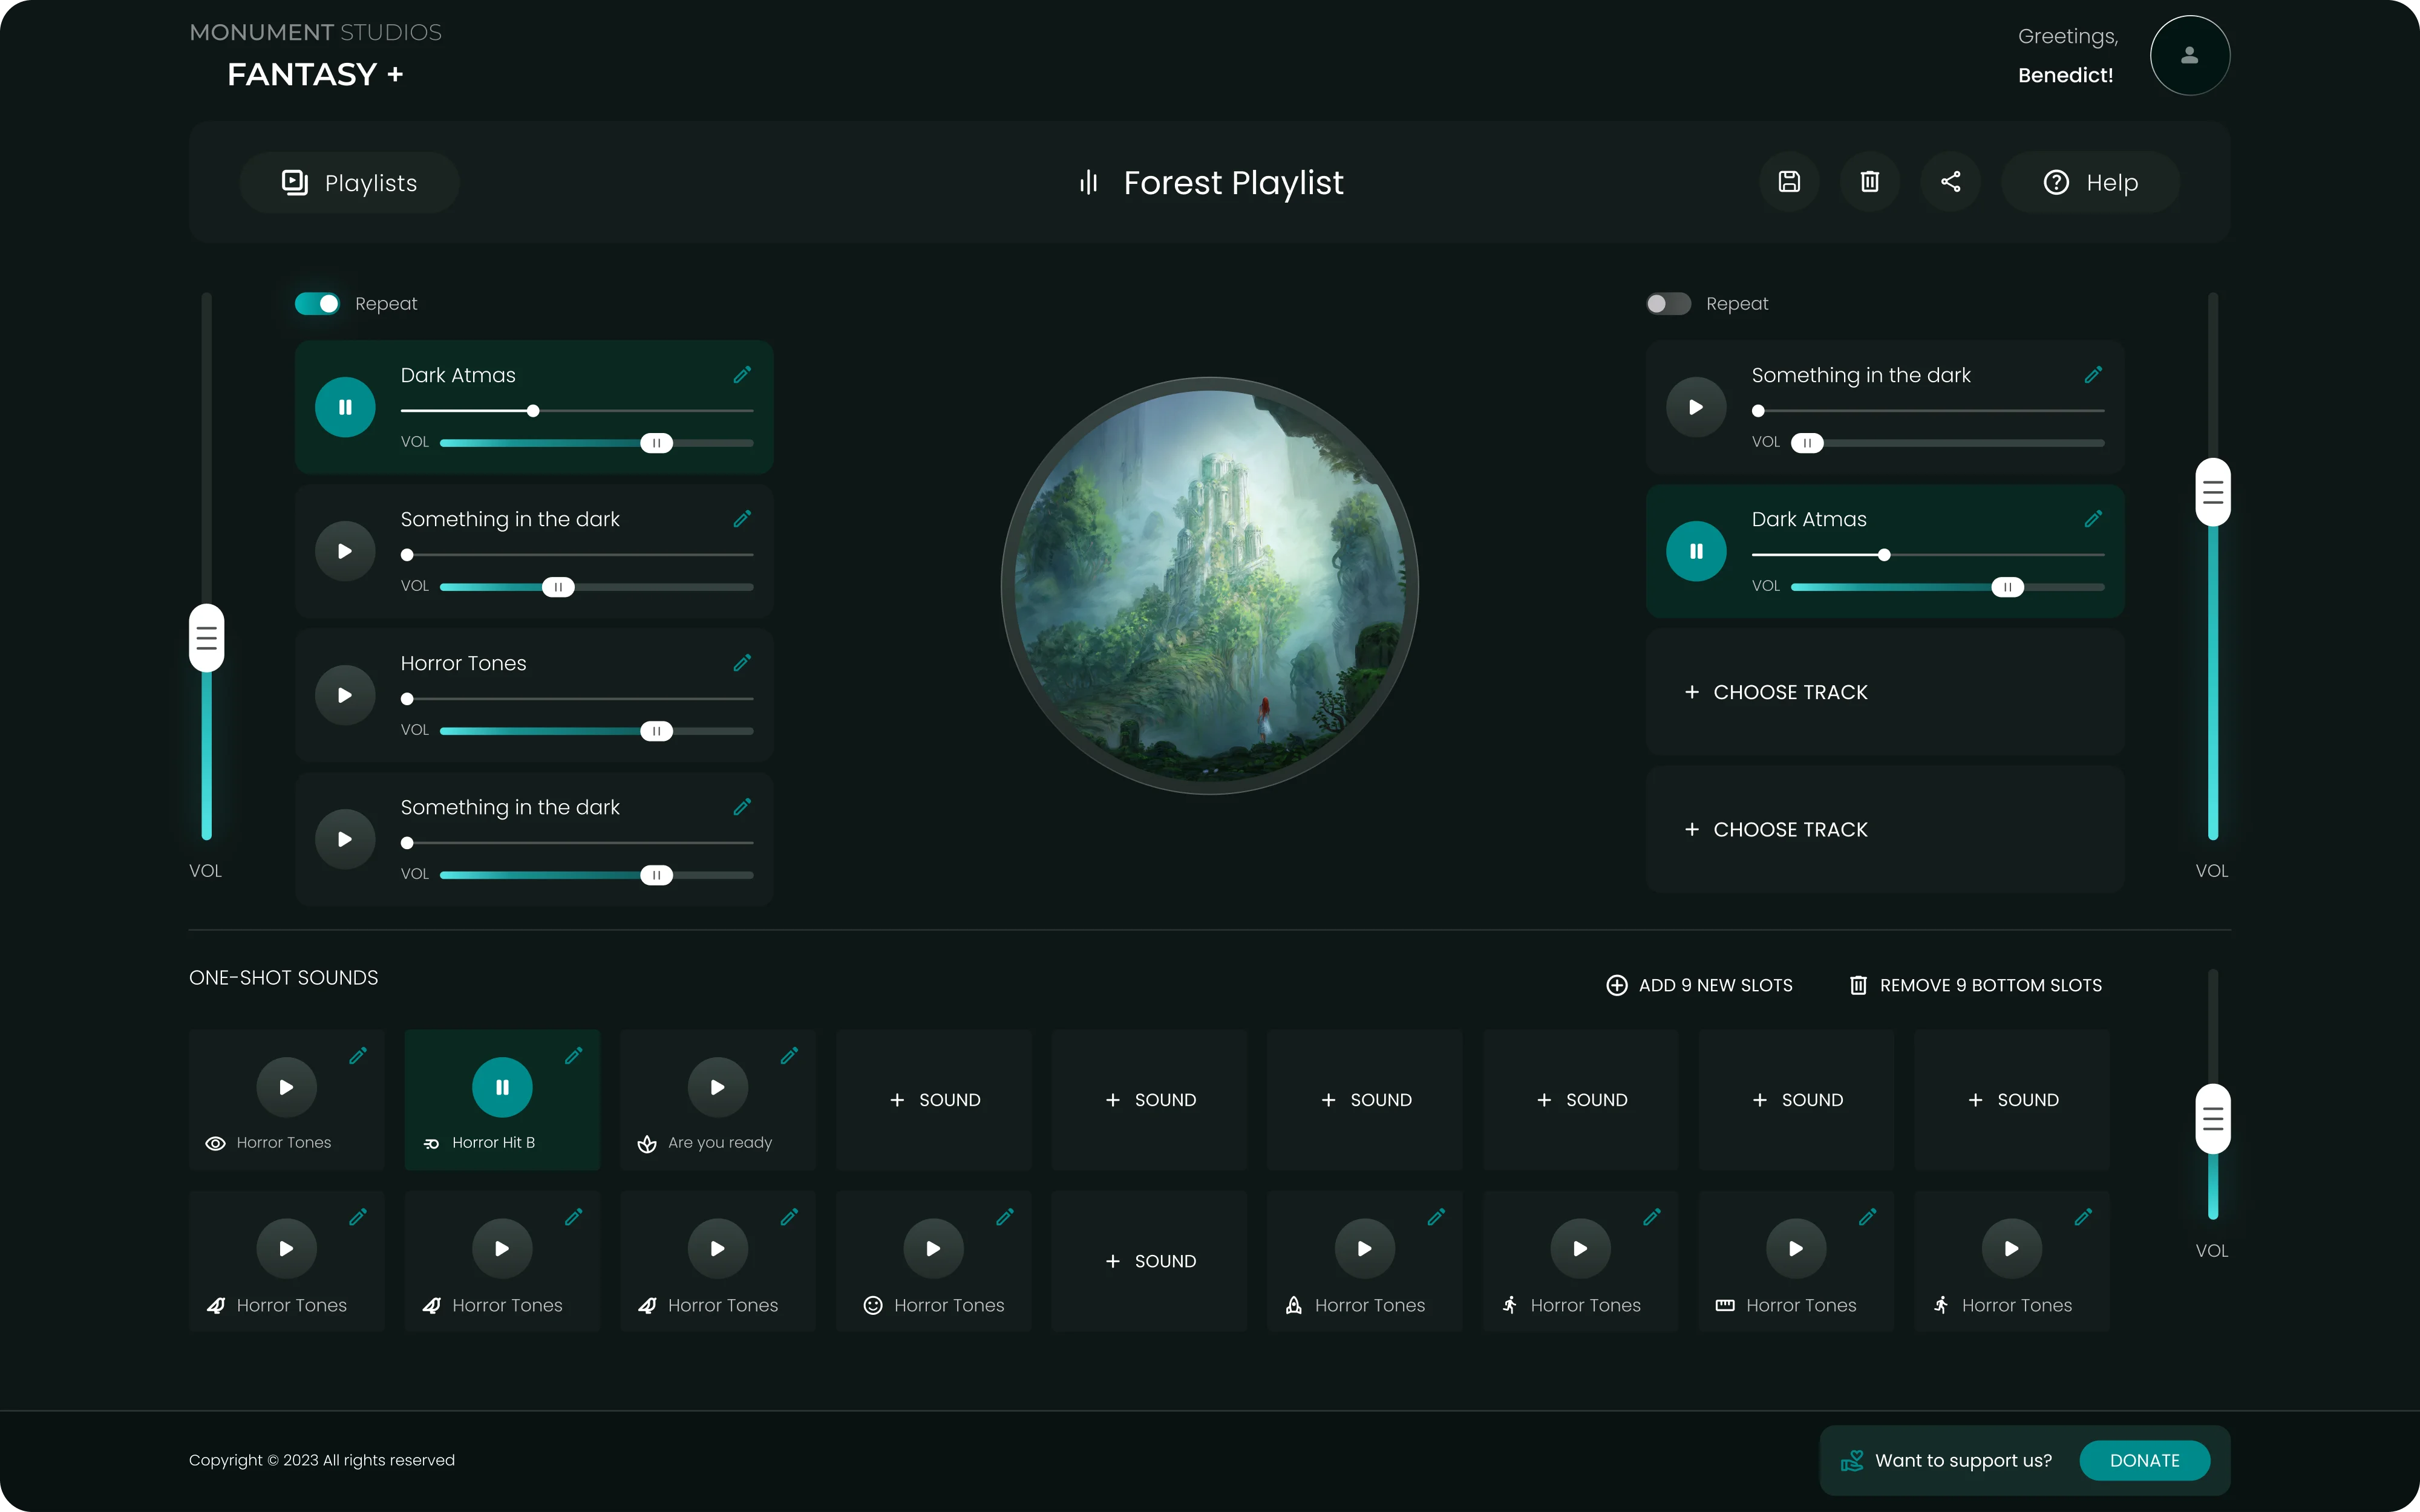Click the smiley icon beside Horror Tones
2420x1512 pixels.
click(x=873, y=1305)
